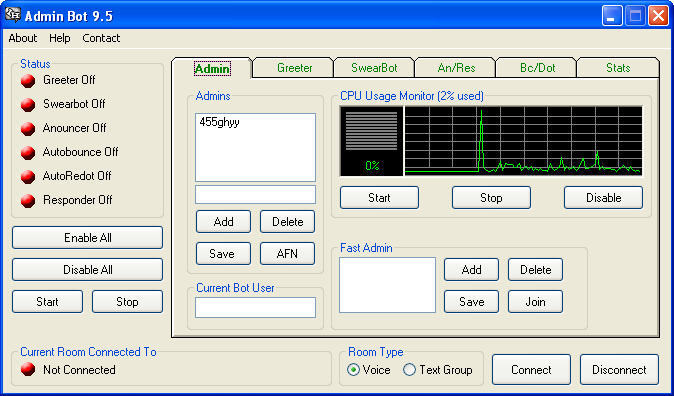Click the Disconnect button

click(619, 369)
